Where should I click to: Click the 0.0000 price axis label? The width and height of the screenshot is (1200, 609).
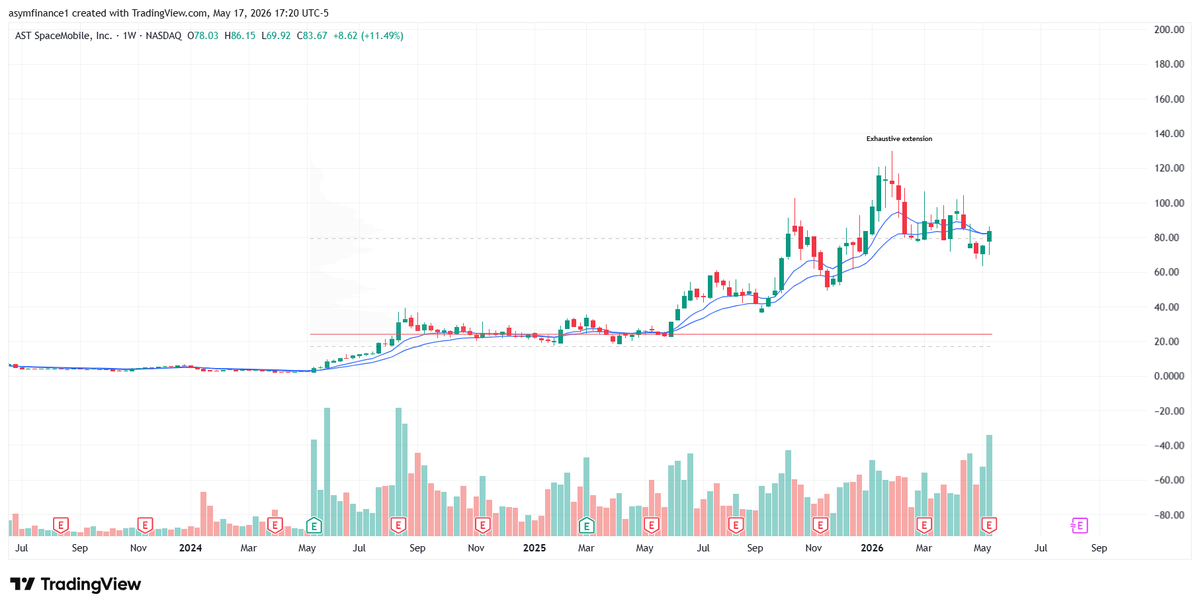pos(1168,376)
